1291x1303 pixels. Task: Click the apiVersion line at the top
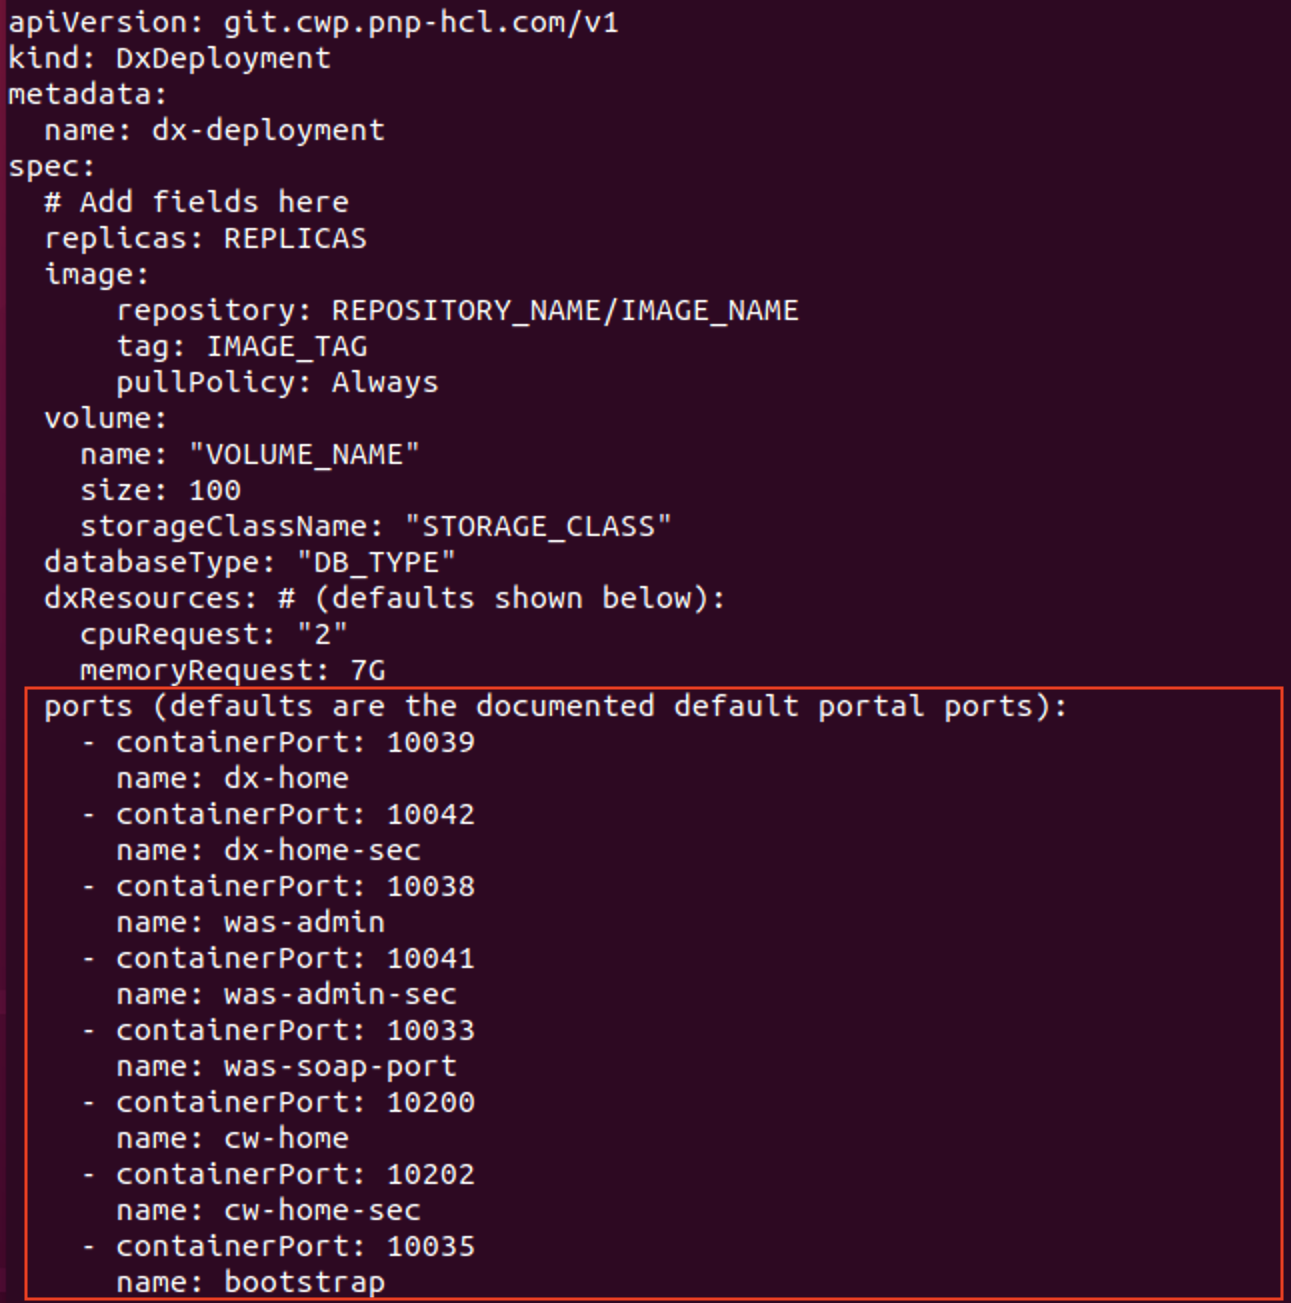(x=313, y=22)
